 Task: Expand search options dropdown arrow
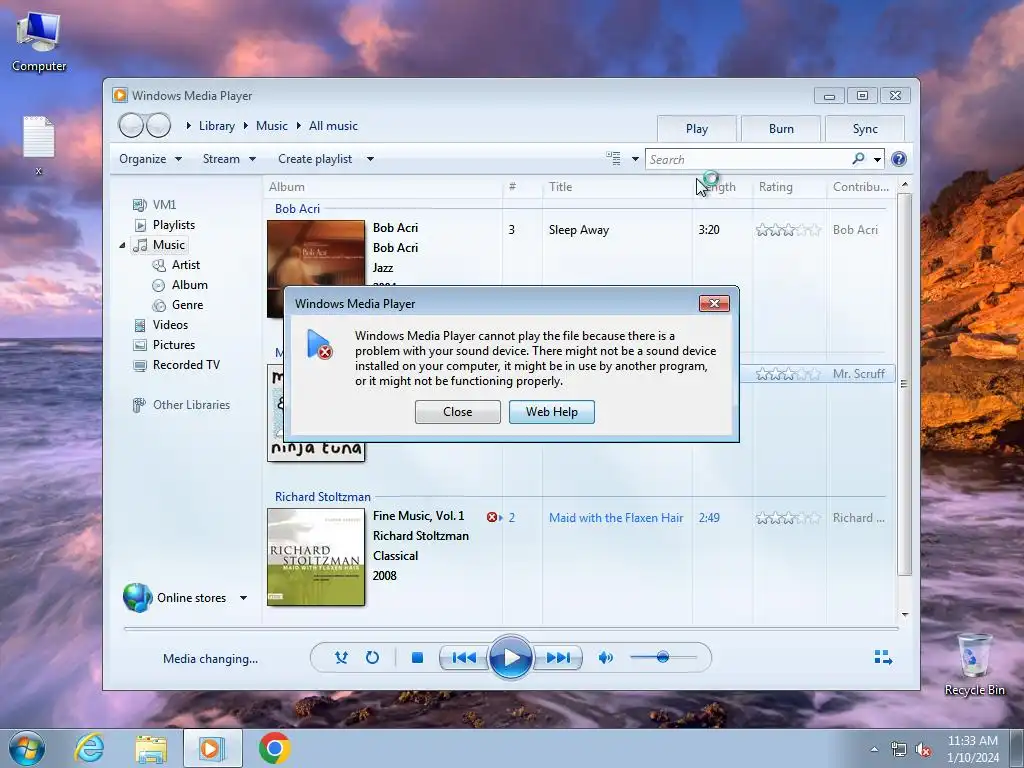(877, 159)
